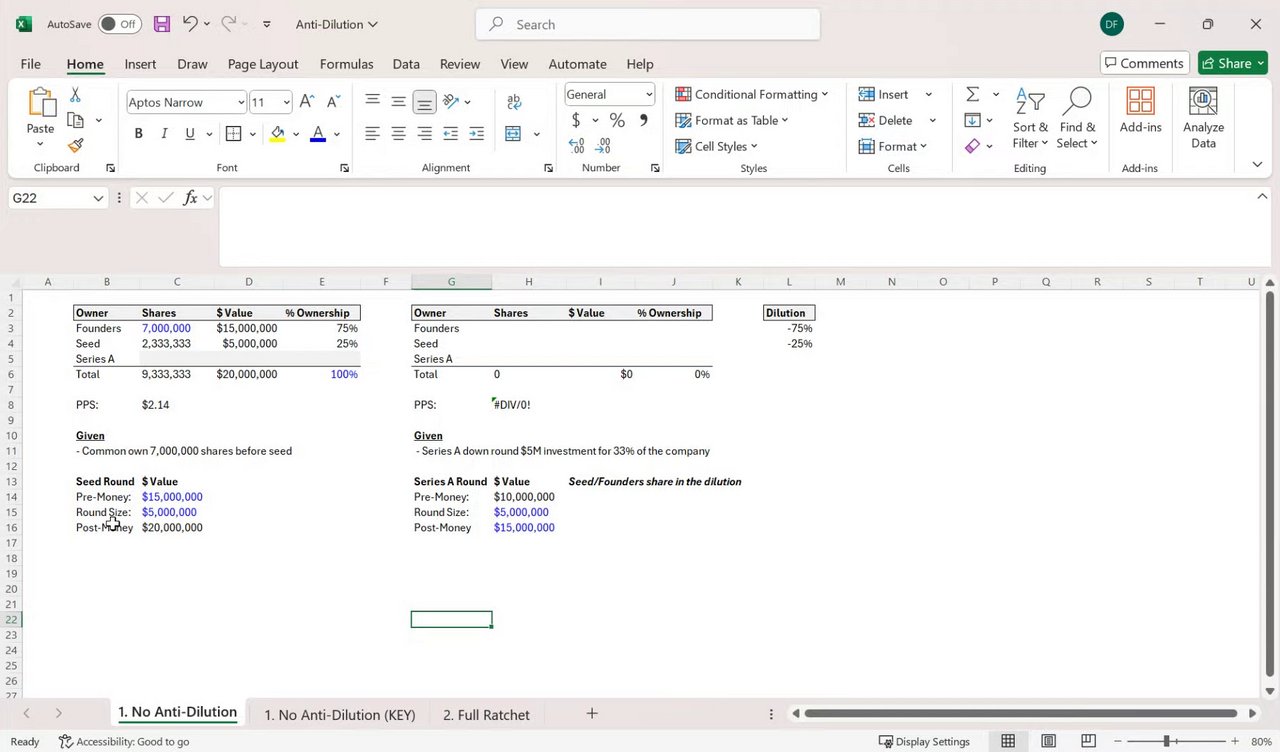Toggle bottom vertical alignment
1280x752 pixels.
click(x=424, y=102)
